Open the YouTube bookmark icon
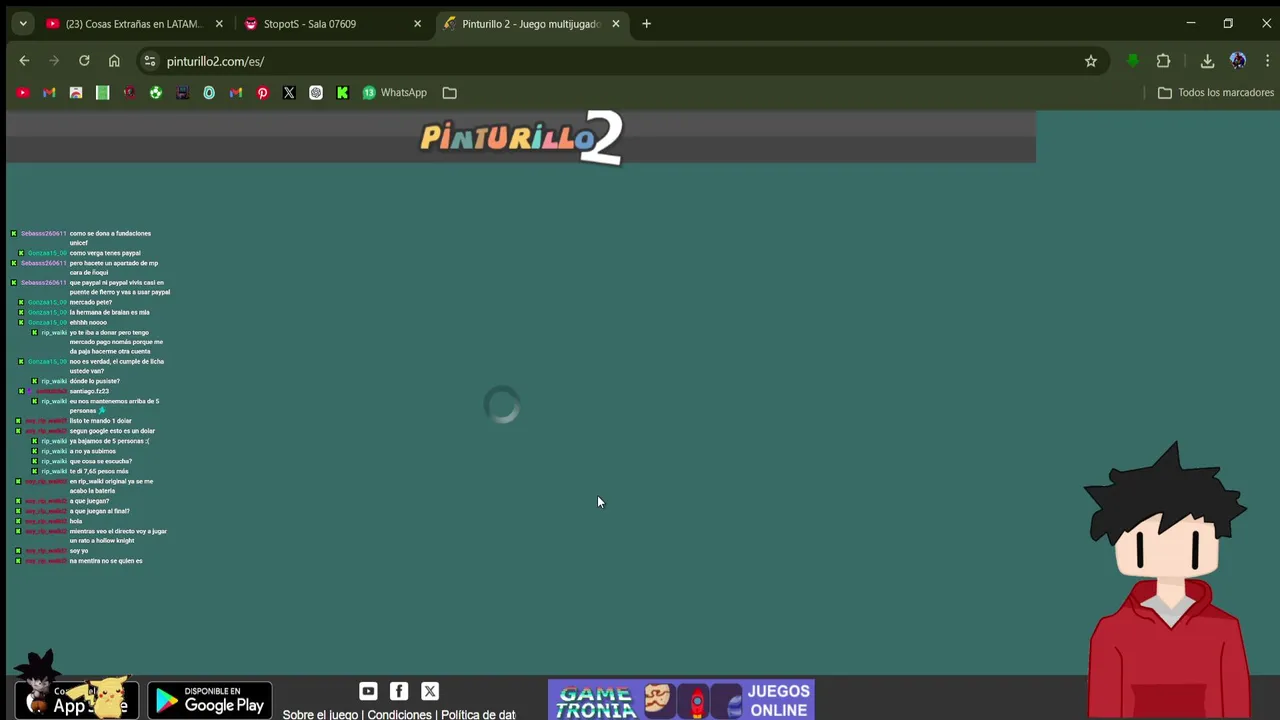Viewport: 1280px width, 720px height. click(23, 93)
